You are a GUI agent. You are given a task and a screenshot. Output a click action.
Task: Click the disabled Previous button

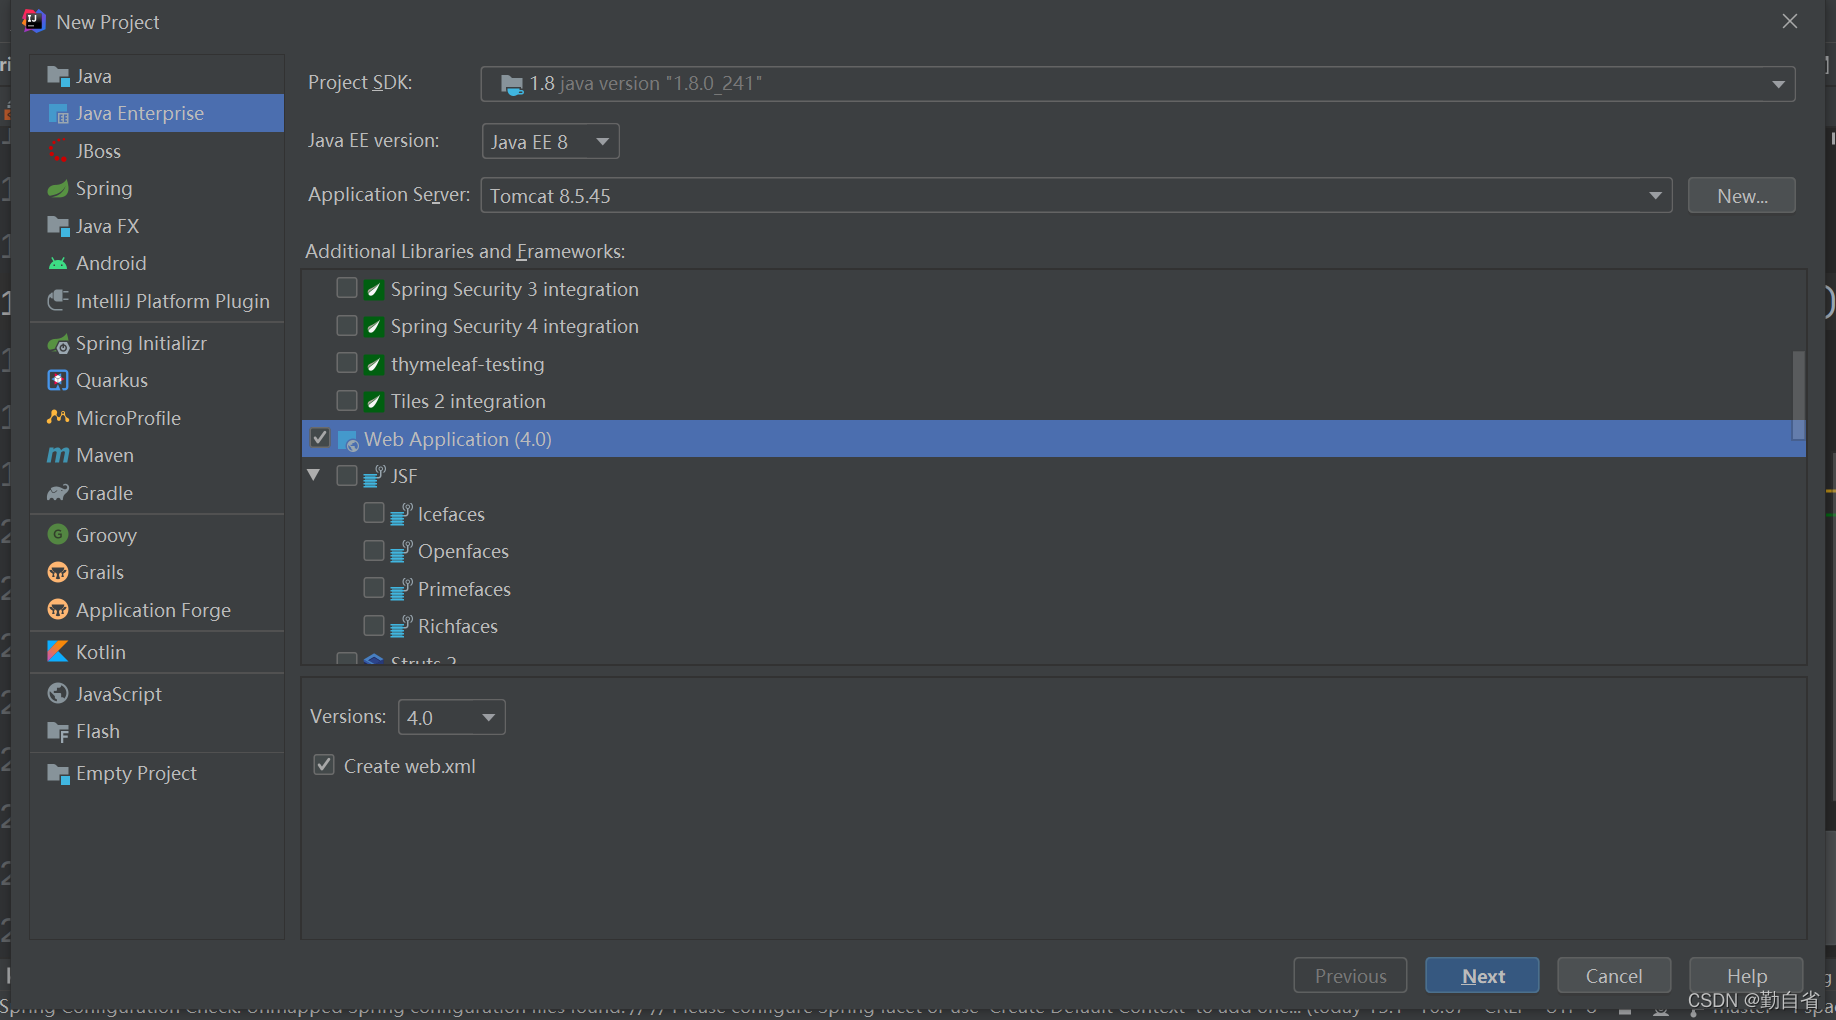[x=1350, y=976]
